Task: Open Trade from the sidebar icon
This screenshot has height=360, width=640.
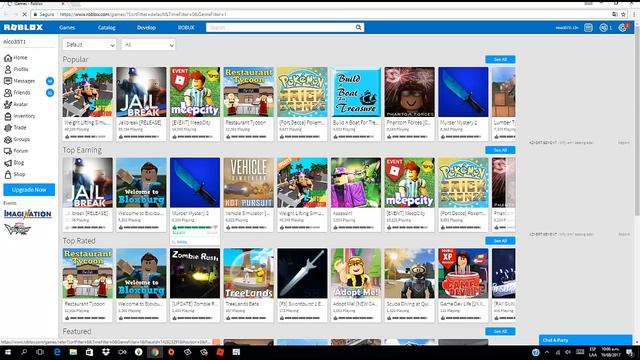Action: (x=8, y=128)
